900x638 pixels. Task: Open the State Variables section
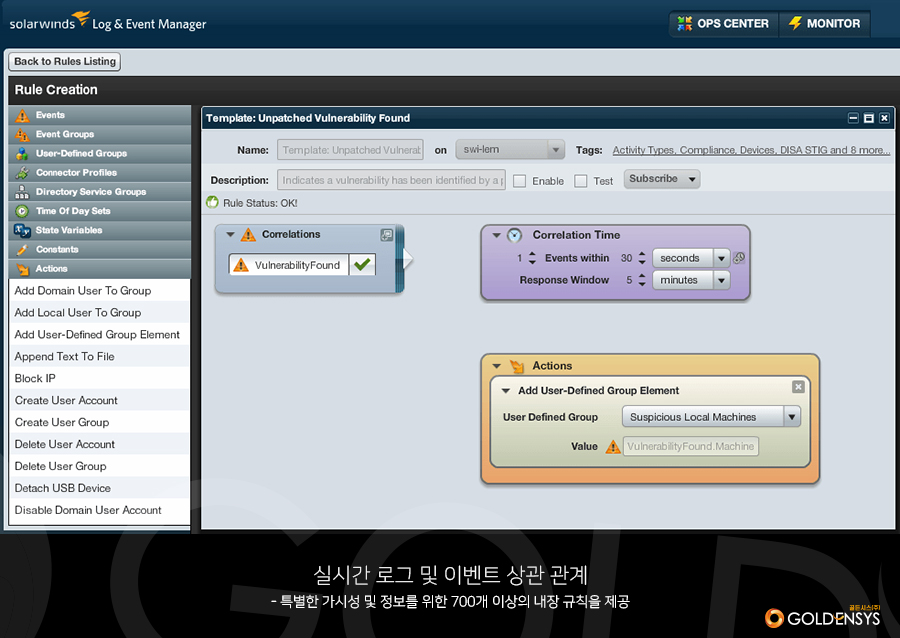(100, 231)
